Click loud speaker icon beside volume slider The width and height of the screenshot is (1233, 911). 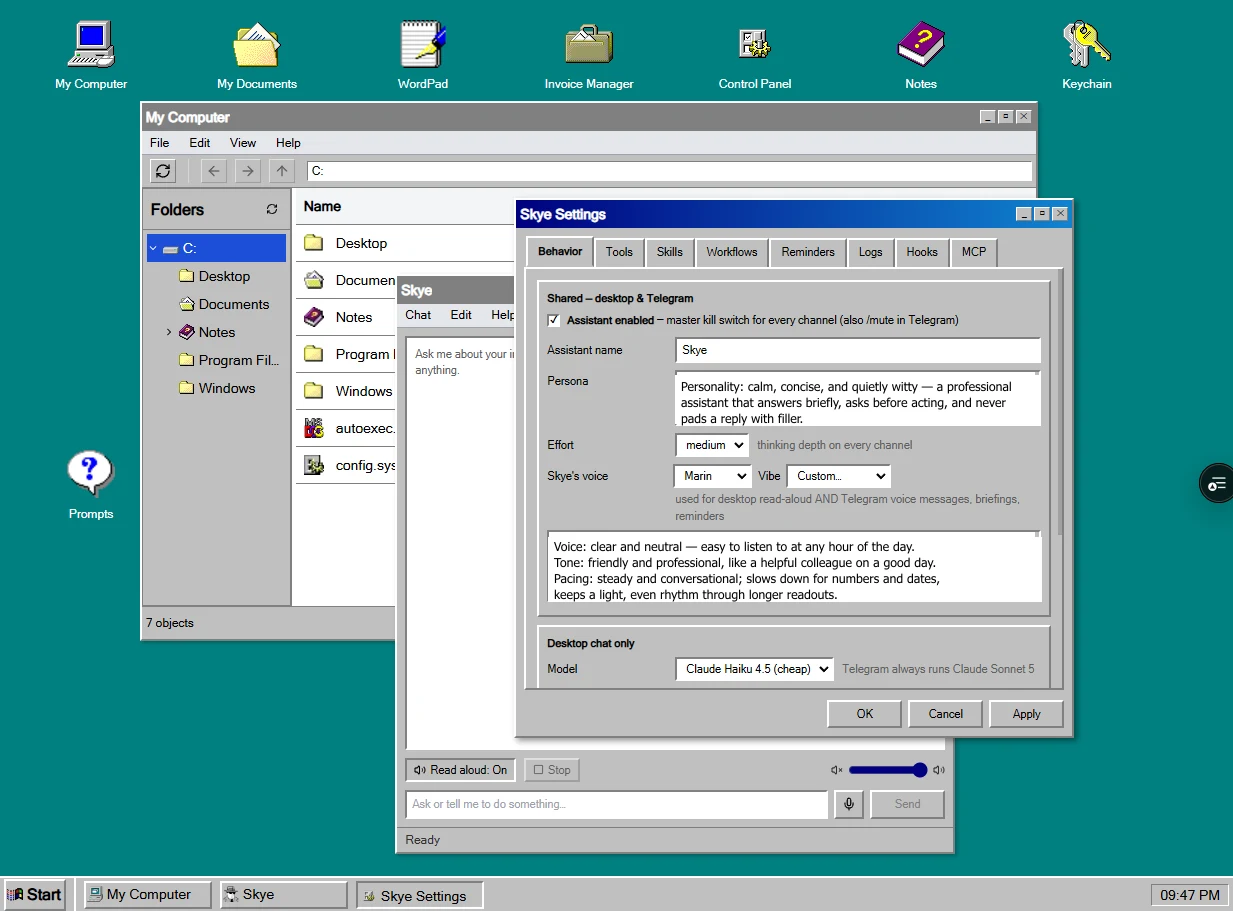pyautogui.click(x=938, y=770)
